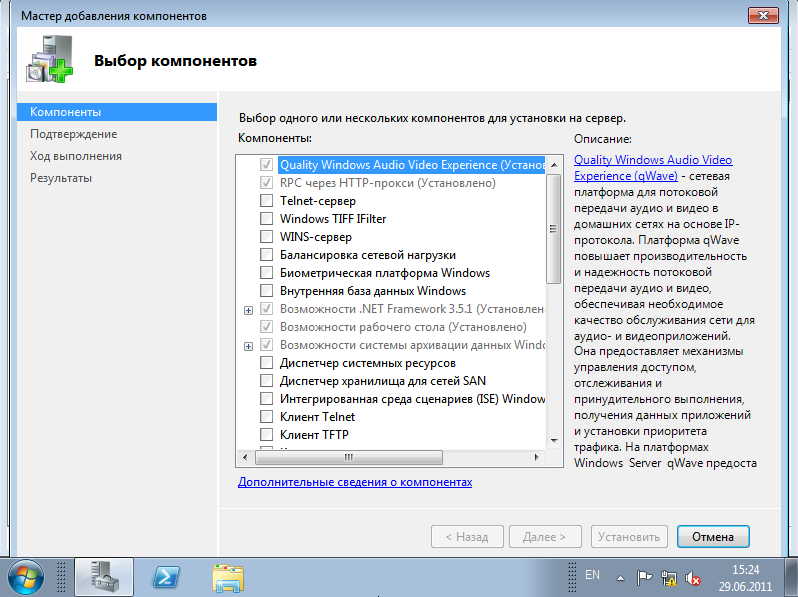Expand Возможности .NET Framework 3.5.1 node
This screenshot has width=798, height=597.
(248, 310)
